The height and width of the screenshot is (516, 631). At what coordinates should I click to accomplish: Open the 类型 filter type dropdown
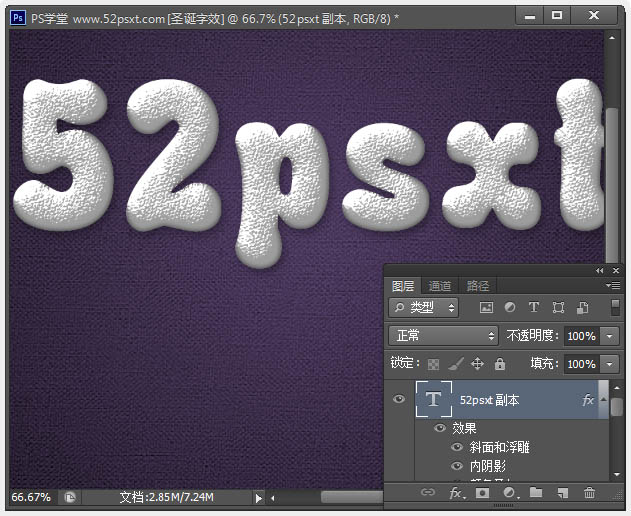(x=424, y=308)
